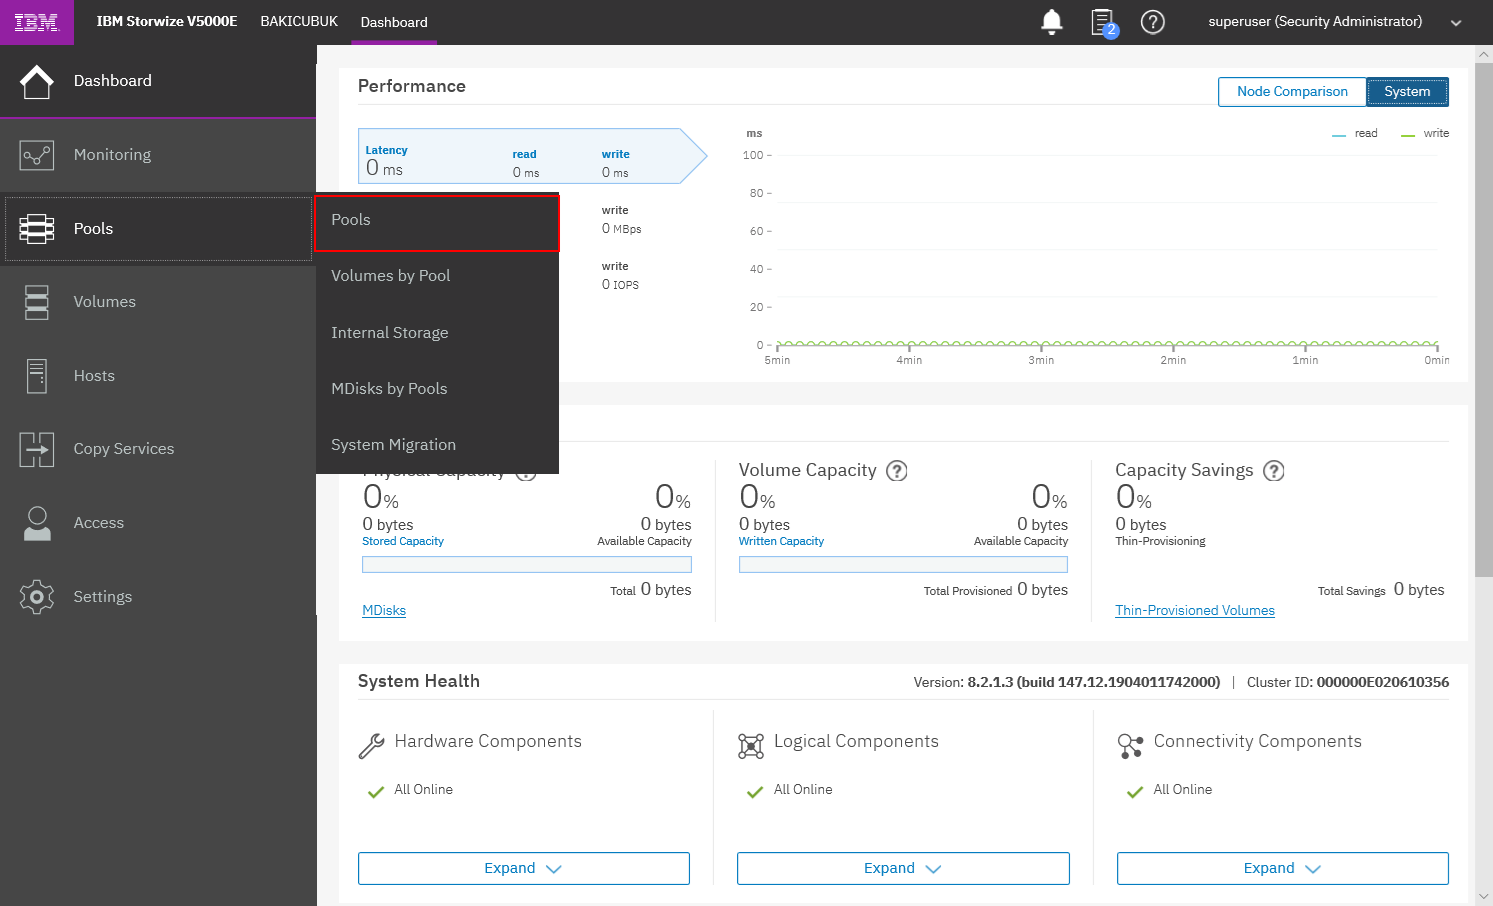Click the IBM logo in header
Image resolution: width=1493 pixels, height=906 pixels.
pos(36,22)
